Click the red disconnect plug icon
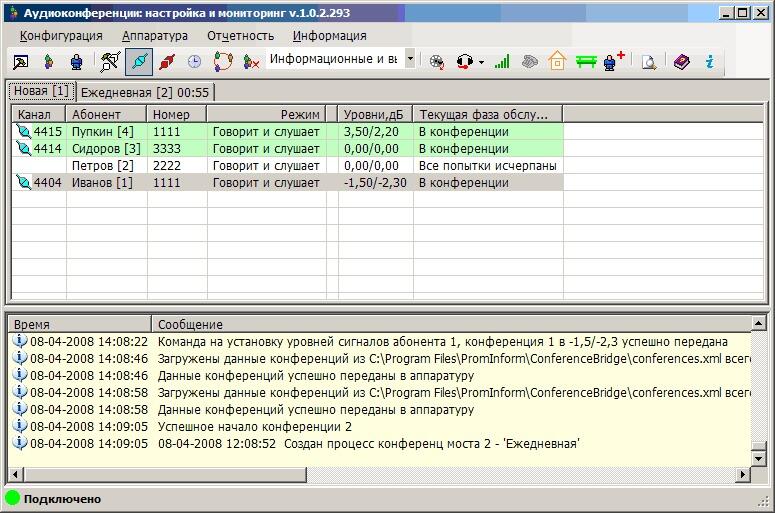The width and height of the screenshot is (775, 513). 167,62
